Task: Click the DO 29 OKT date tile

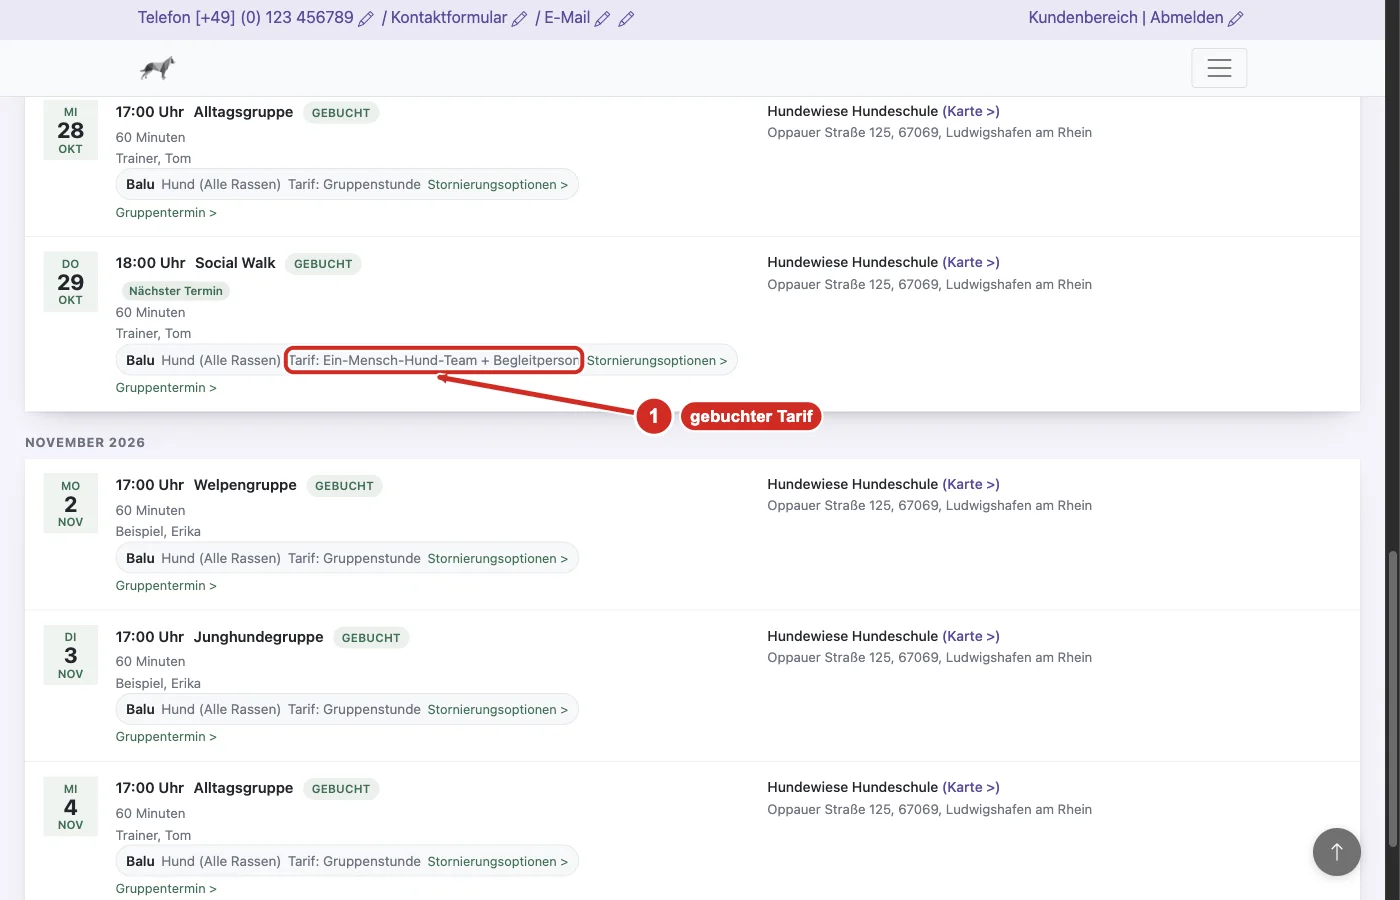Action: coord(71,282)
